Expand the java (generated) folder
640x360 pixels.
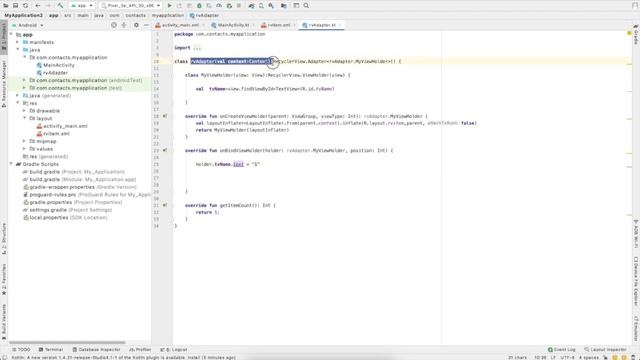18,95
